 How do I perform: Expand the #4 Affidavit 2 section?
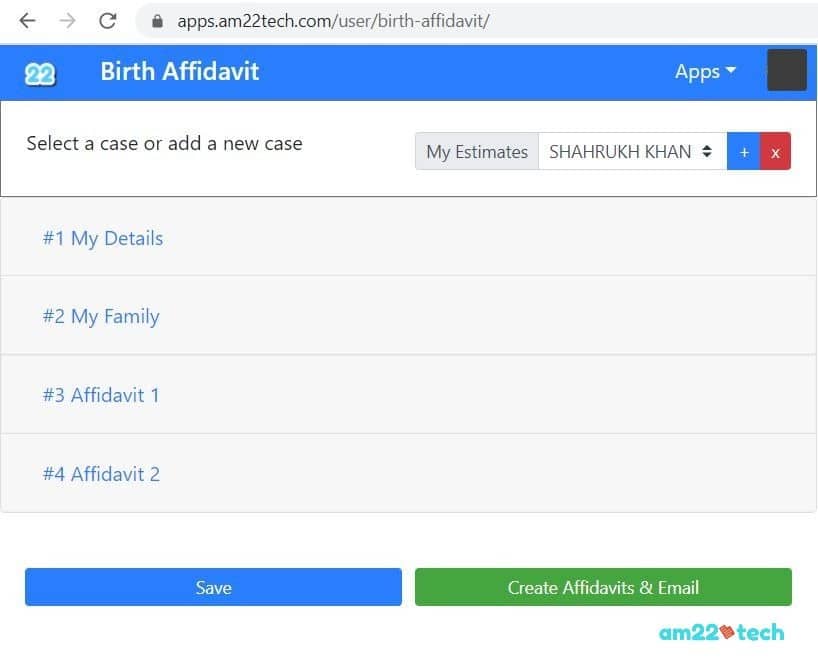pos(101,473)
